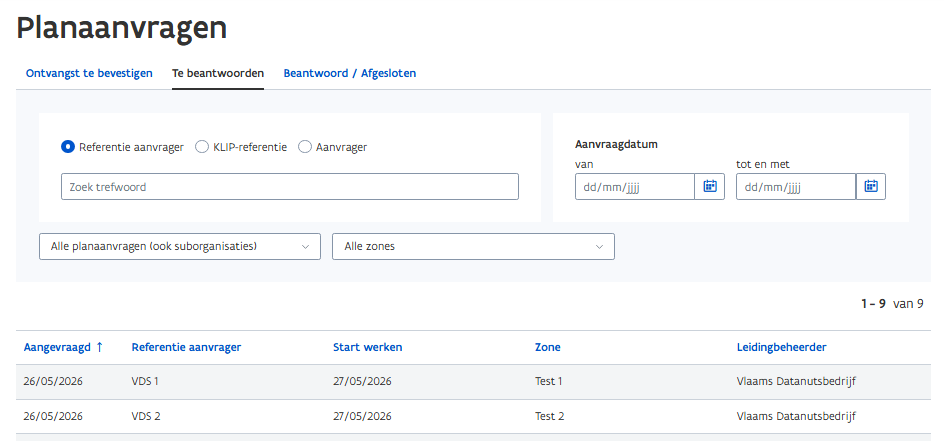Open Alle planaanvragen (ook suborganisaties) dropdown
The image size is (944, 441).
coord(180,247)
